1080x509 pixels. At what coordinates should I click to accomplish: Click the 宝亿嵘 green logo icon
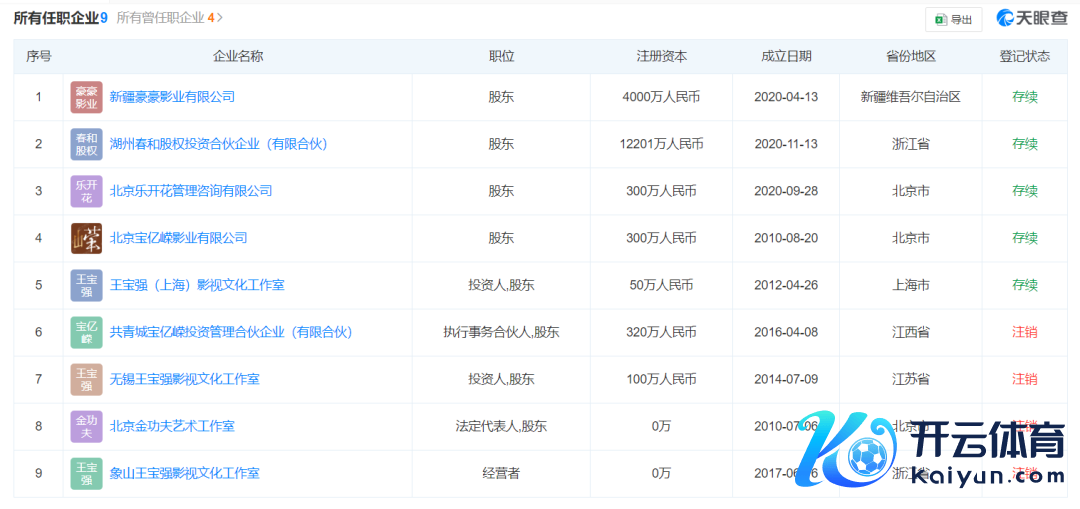(x=86, y=332)
